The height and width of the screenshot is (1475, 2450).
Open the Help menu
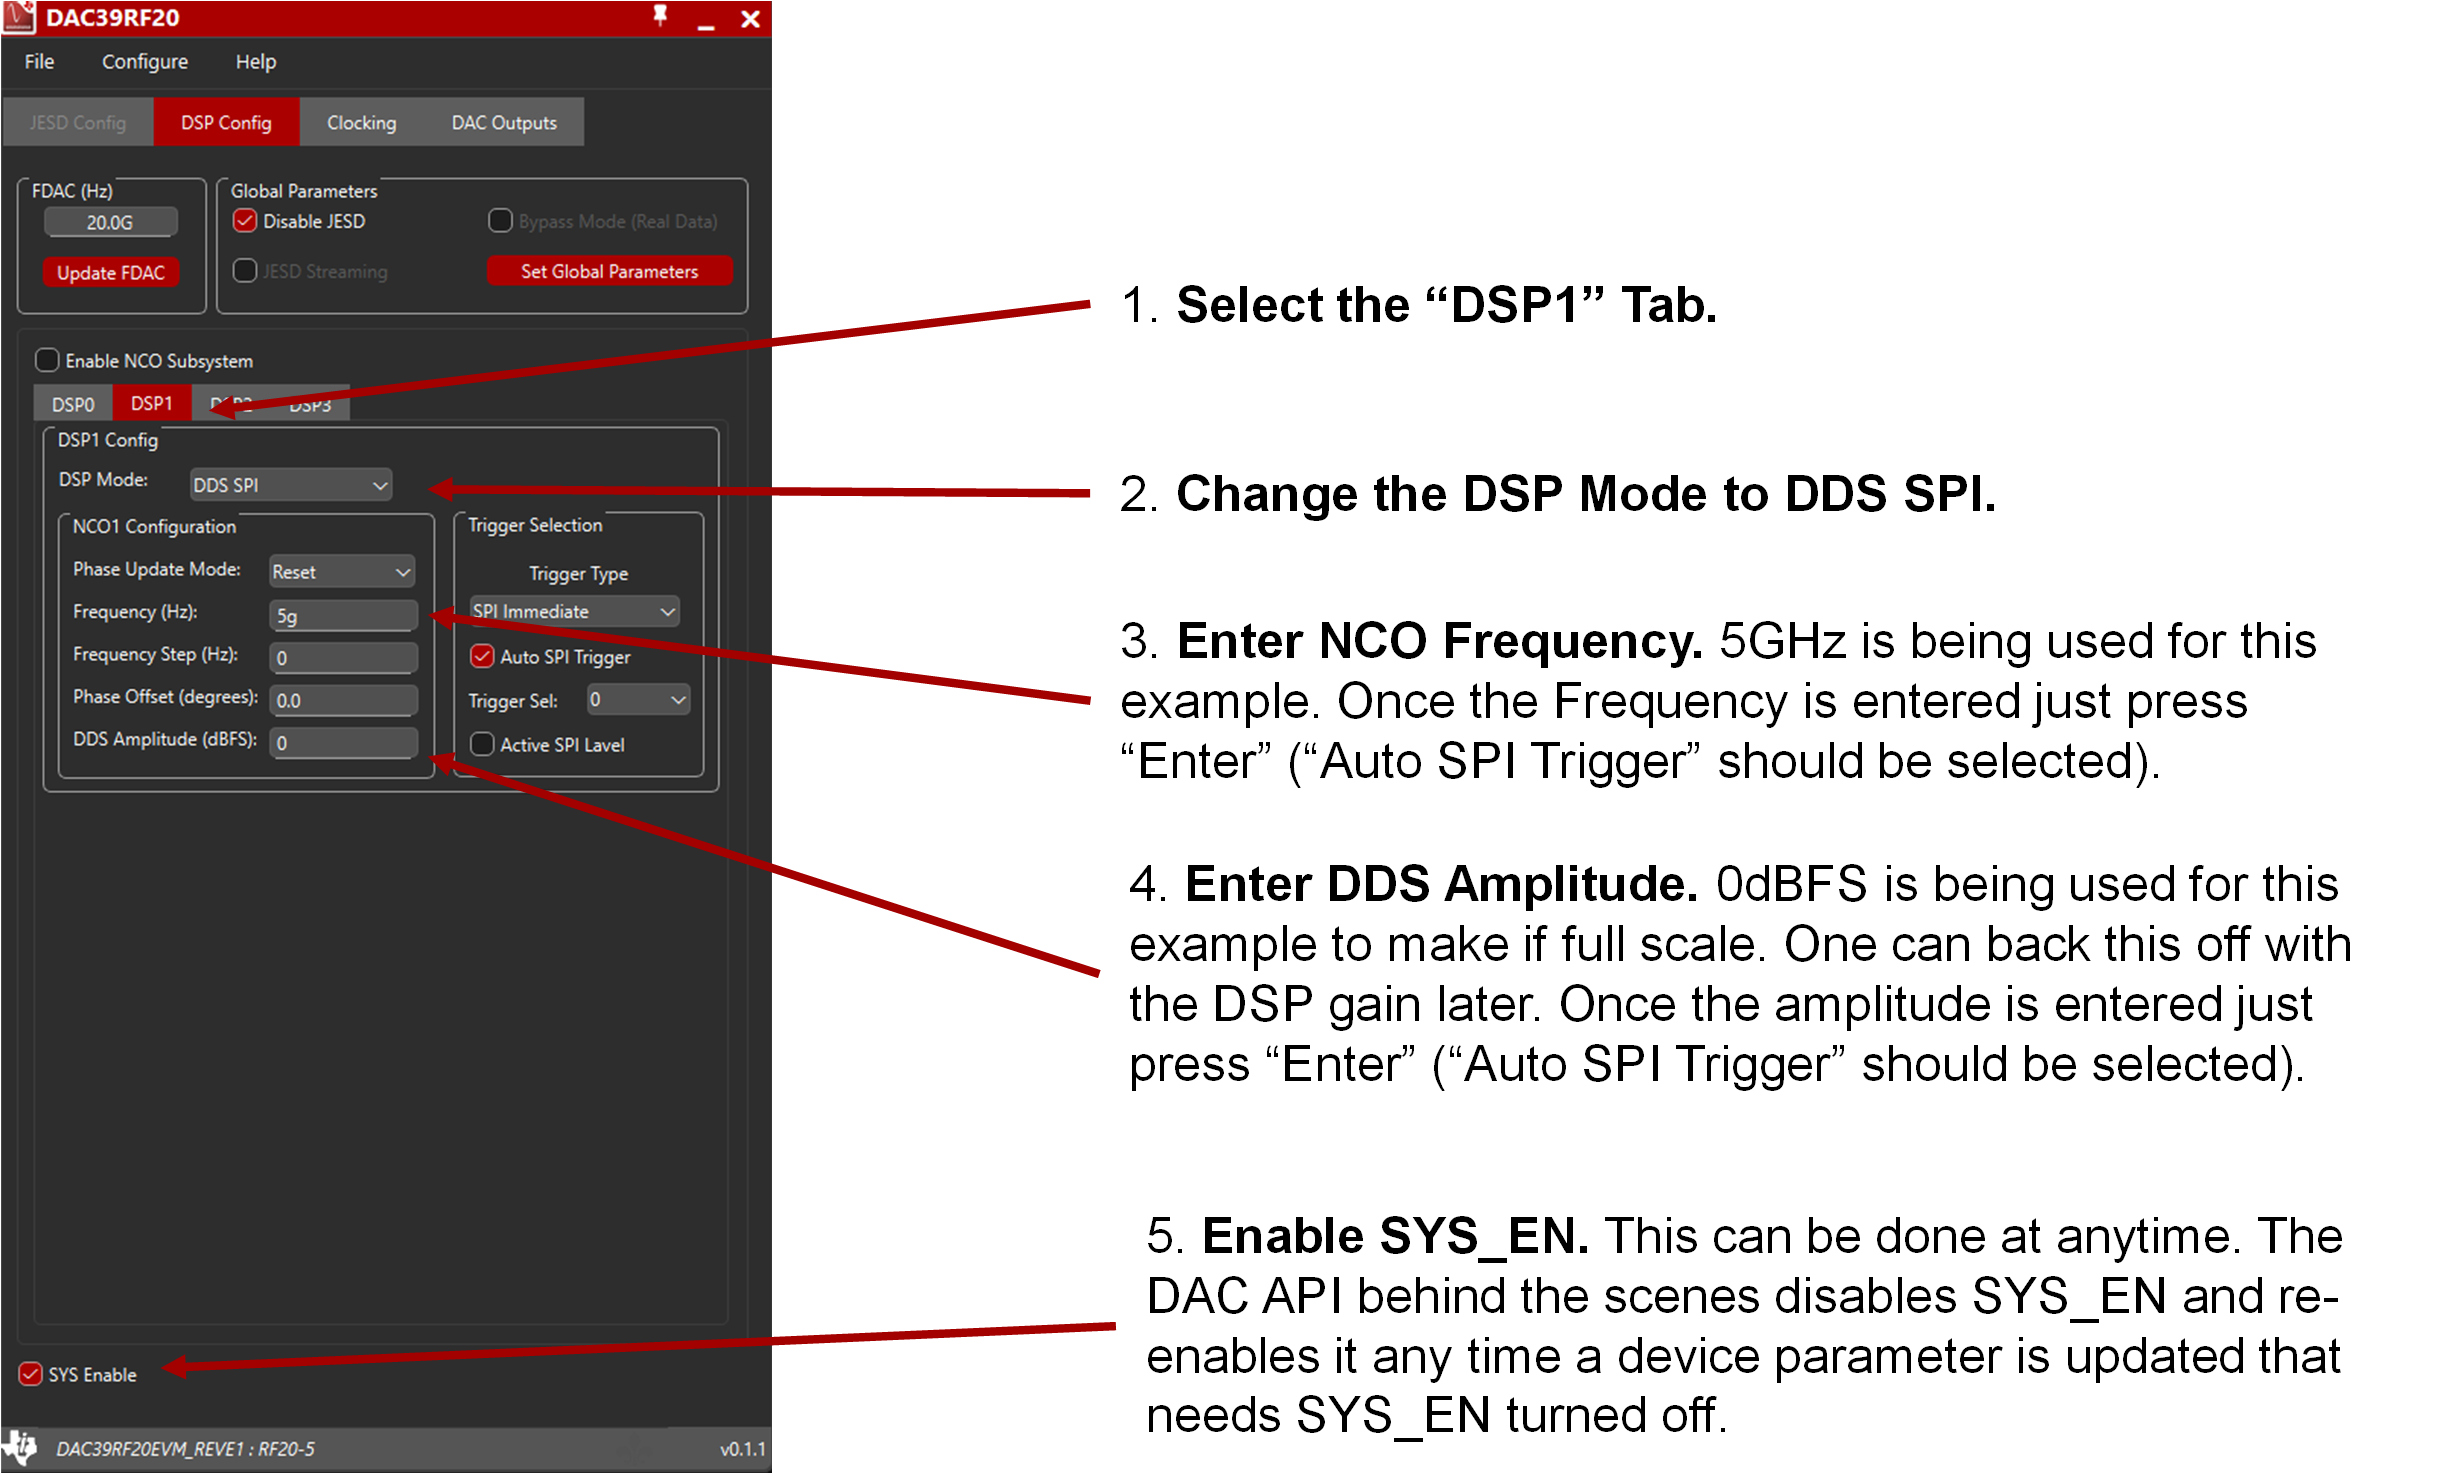point(256,61)
